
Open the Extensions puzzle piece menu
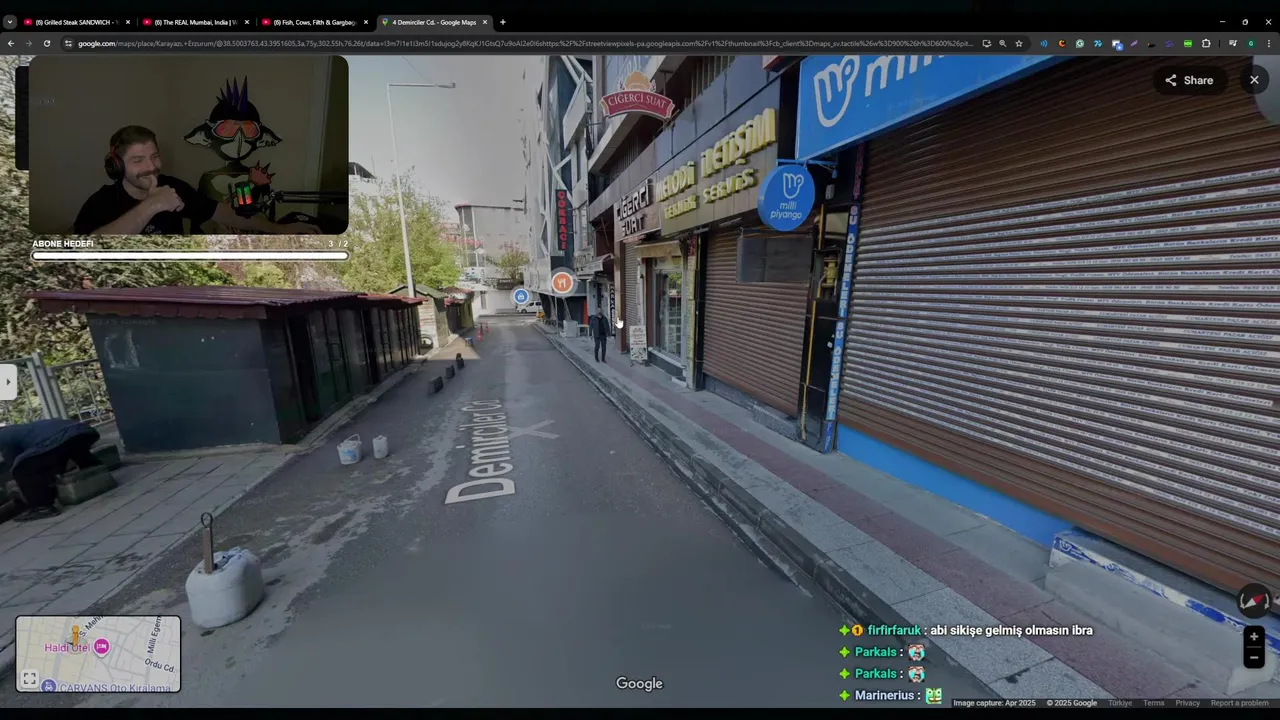(x=1206, y=43)
